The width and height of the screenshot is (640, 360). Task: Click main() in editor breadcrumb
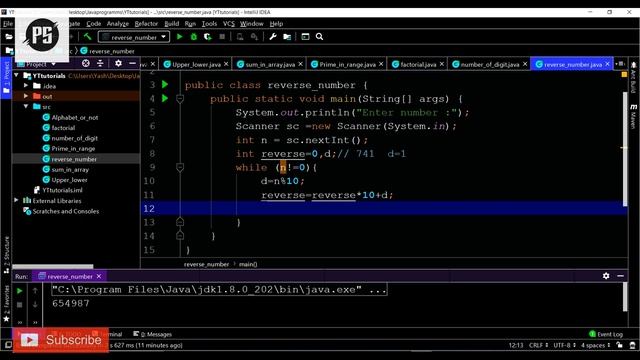(248, 264)
